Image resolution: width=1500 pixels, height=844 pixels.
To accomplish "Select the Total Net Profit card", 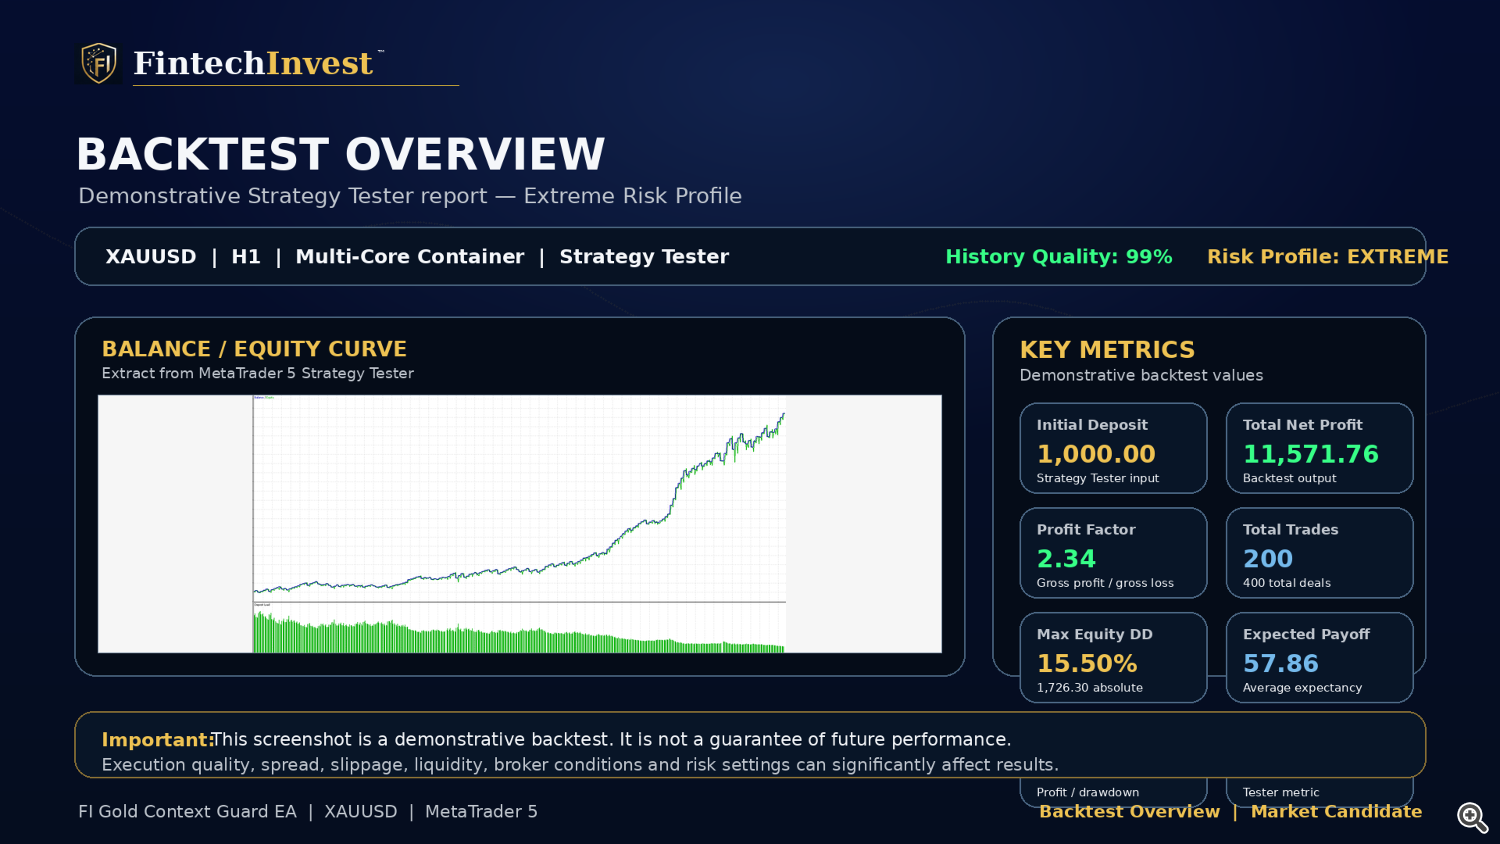I will pos(1319,448).
